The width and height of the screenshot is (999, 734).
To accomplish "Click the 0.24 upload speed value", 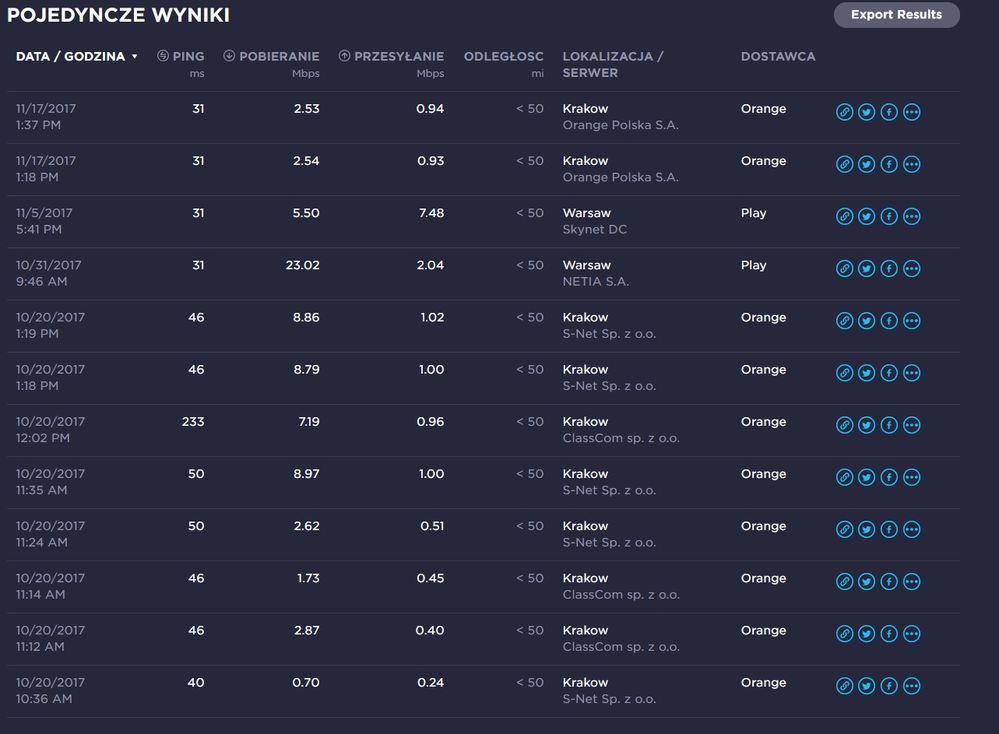I will coord(431,682).
